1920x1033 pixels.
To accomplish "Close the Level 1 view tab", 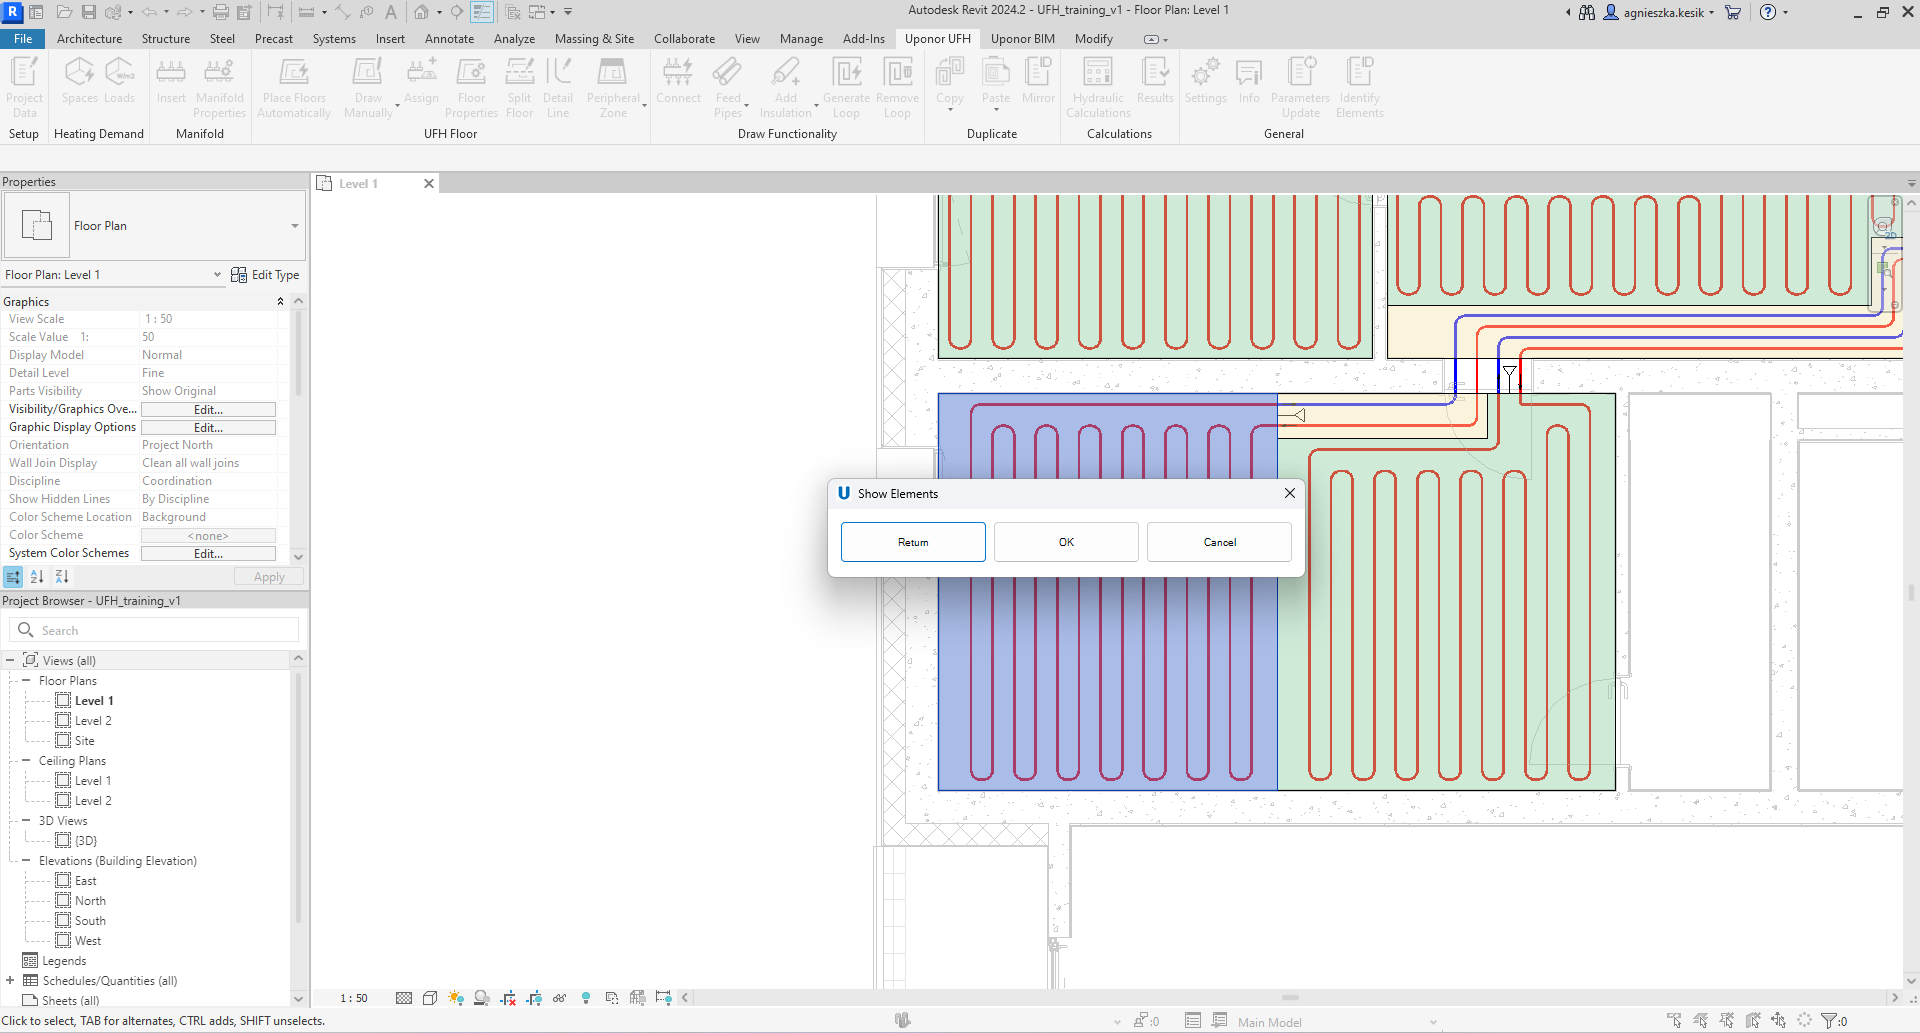I will [x=429, y=184].
